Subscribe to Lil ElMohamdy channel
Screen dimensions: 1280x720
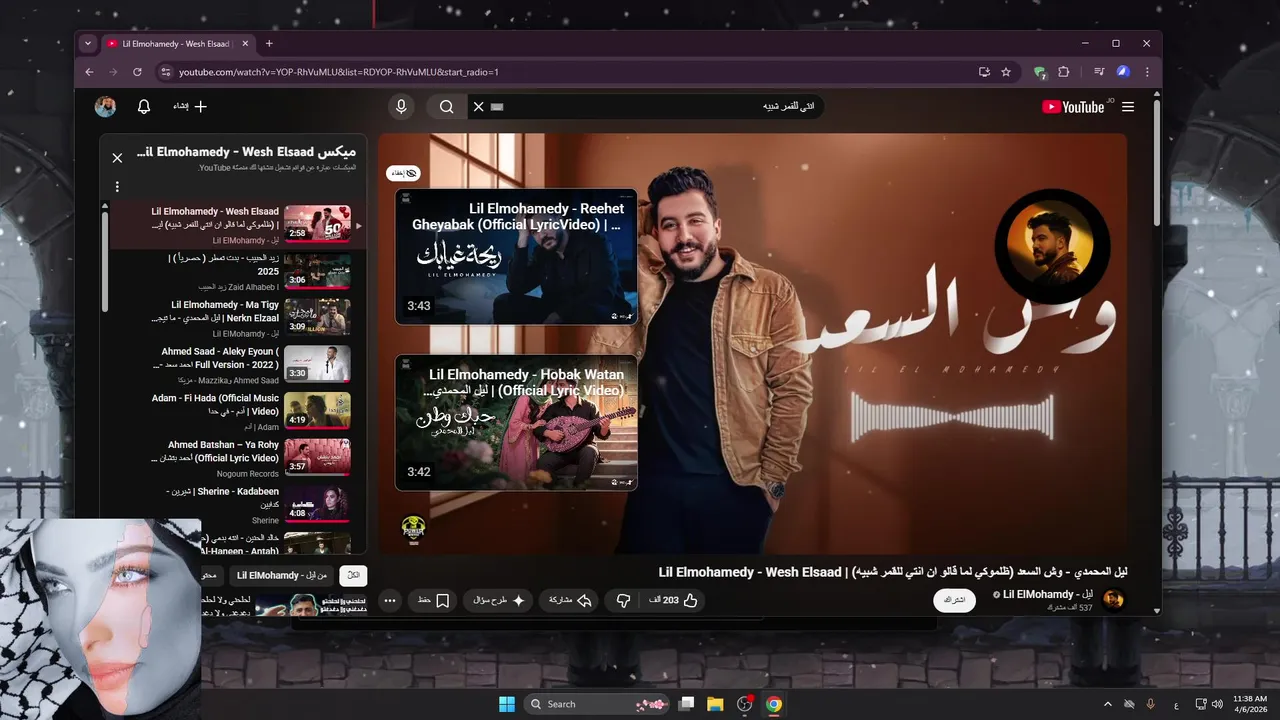click(955, 600)
